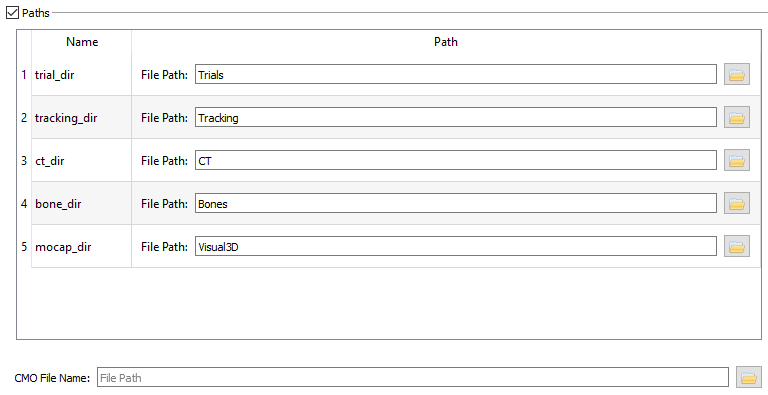Open folder browser for tracking_dir path
The image size is (768, 395).
[x=737, y=118]
